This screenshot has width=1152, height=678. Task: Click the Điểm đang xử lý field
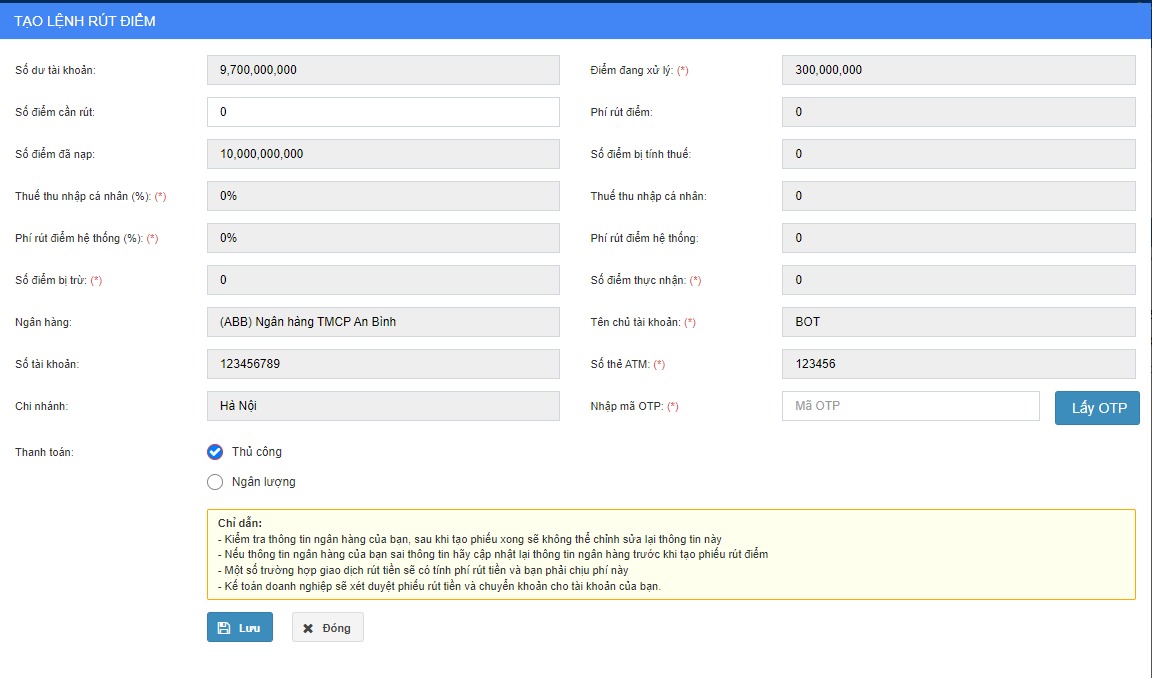point(958,70)
